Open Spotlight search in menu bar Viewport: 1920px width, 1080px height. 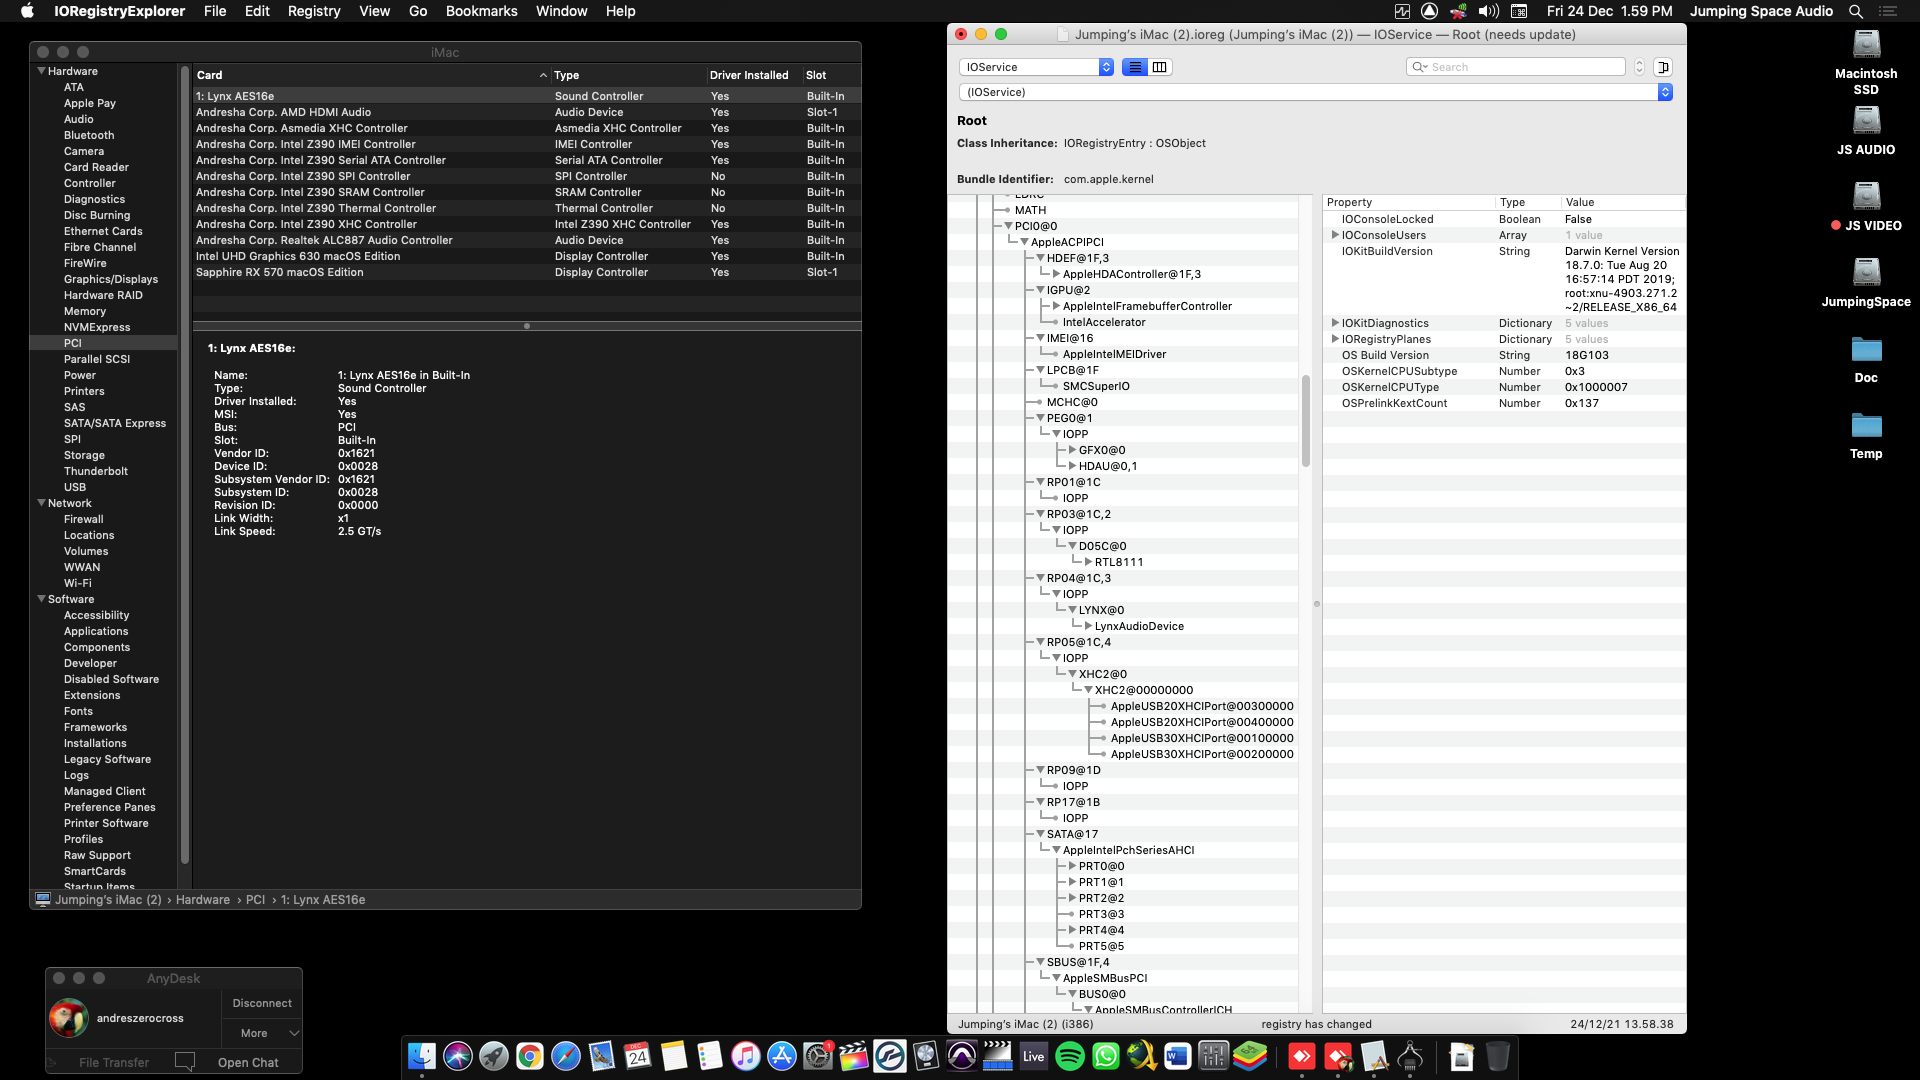click(x=1856, y=11)
